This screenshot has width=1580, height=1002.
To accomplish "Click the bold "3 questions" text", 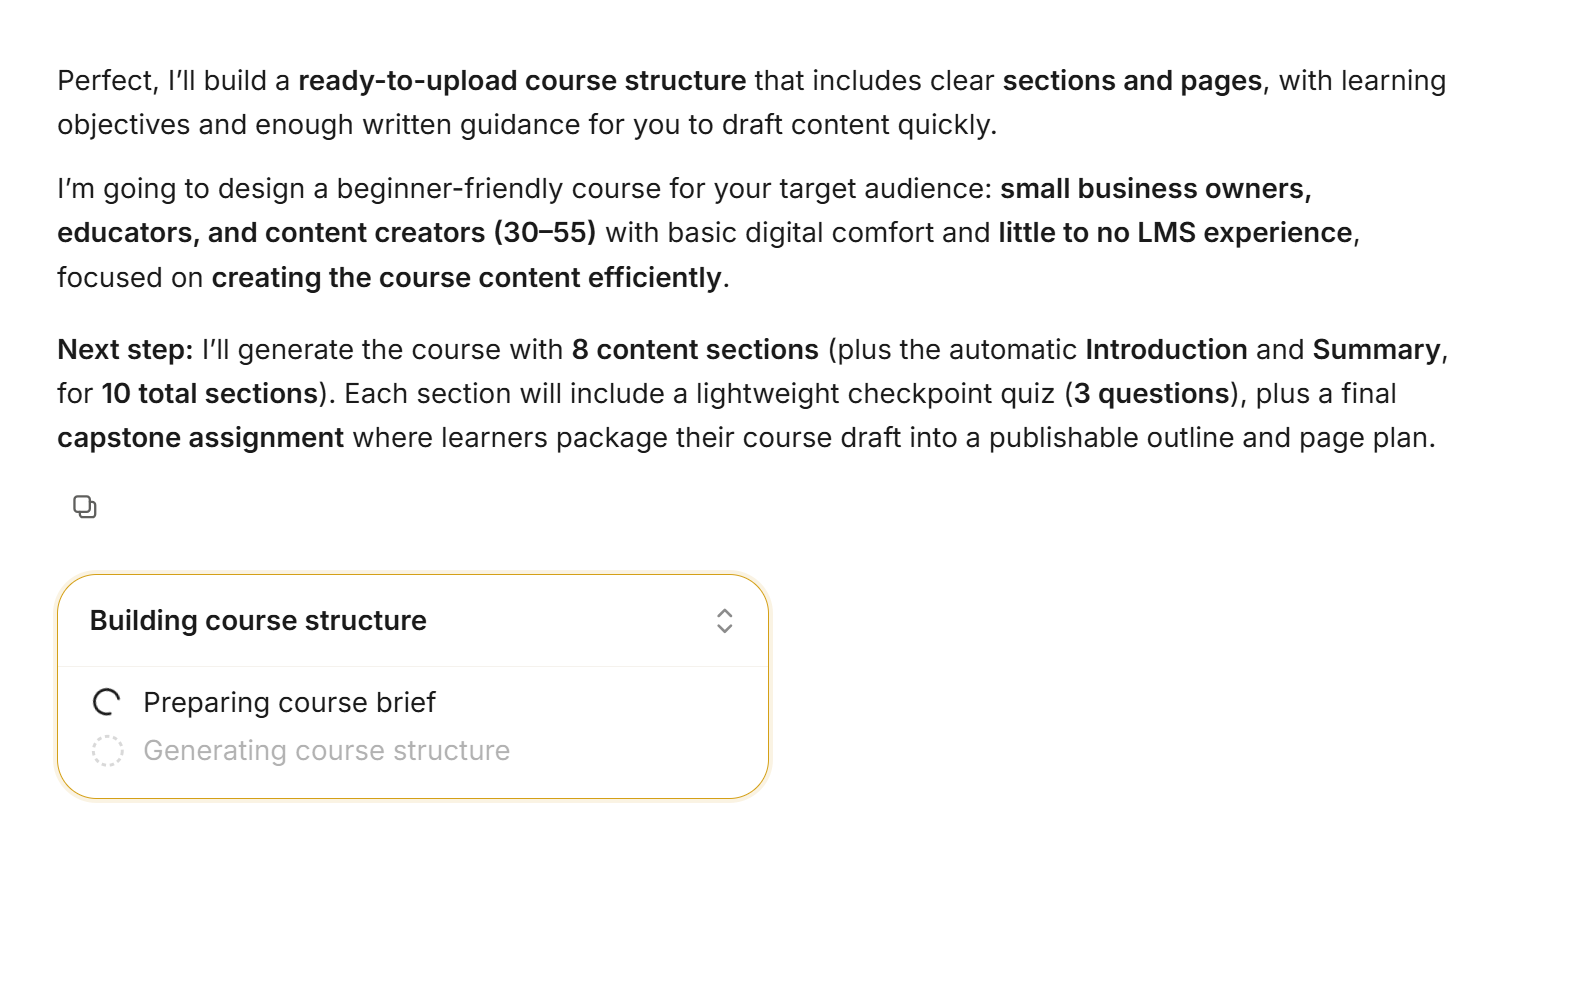I will (1151, 394).
